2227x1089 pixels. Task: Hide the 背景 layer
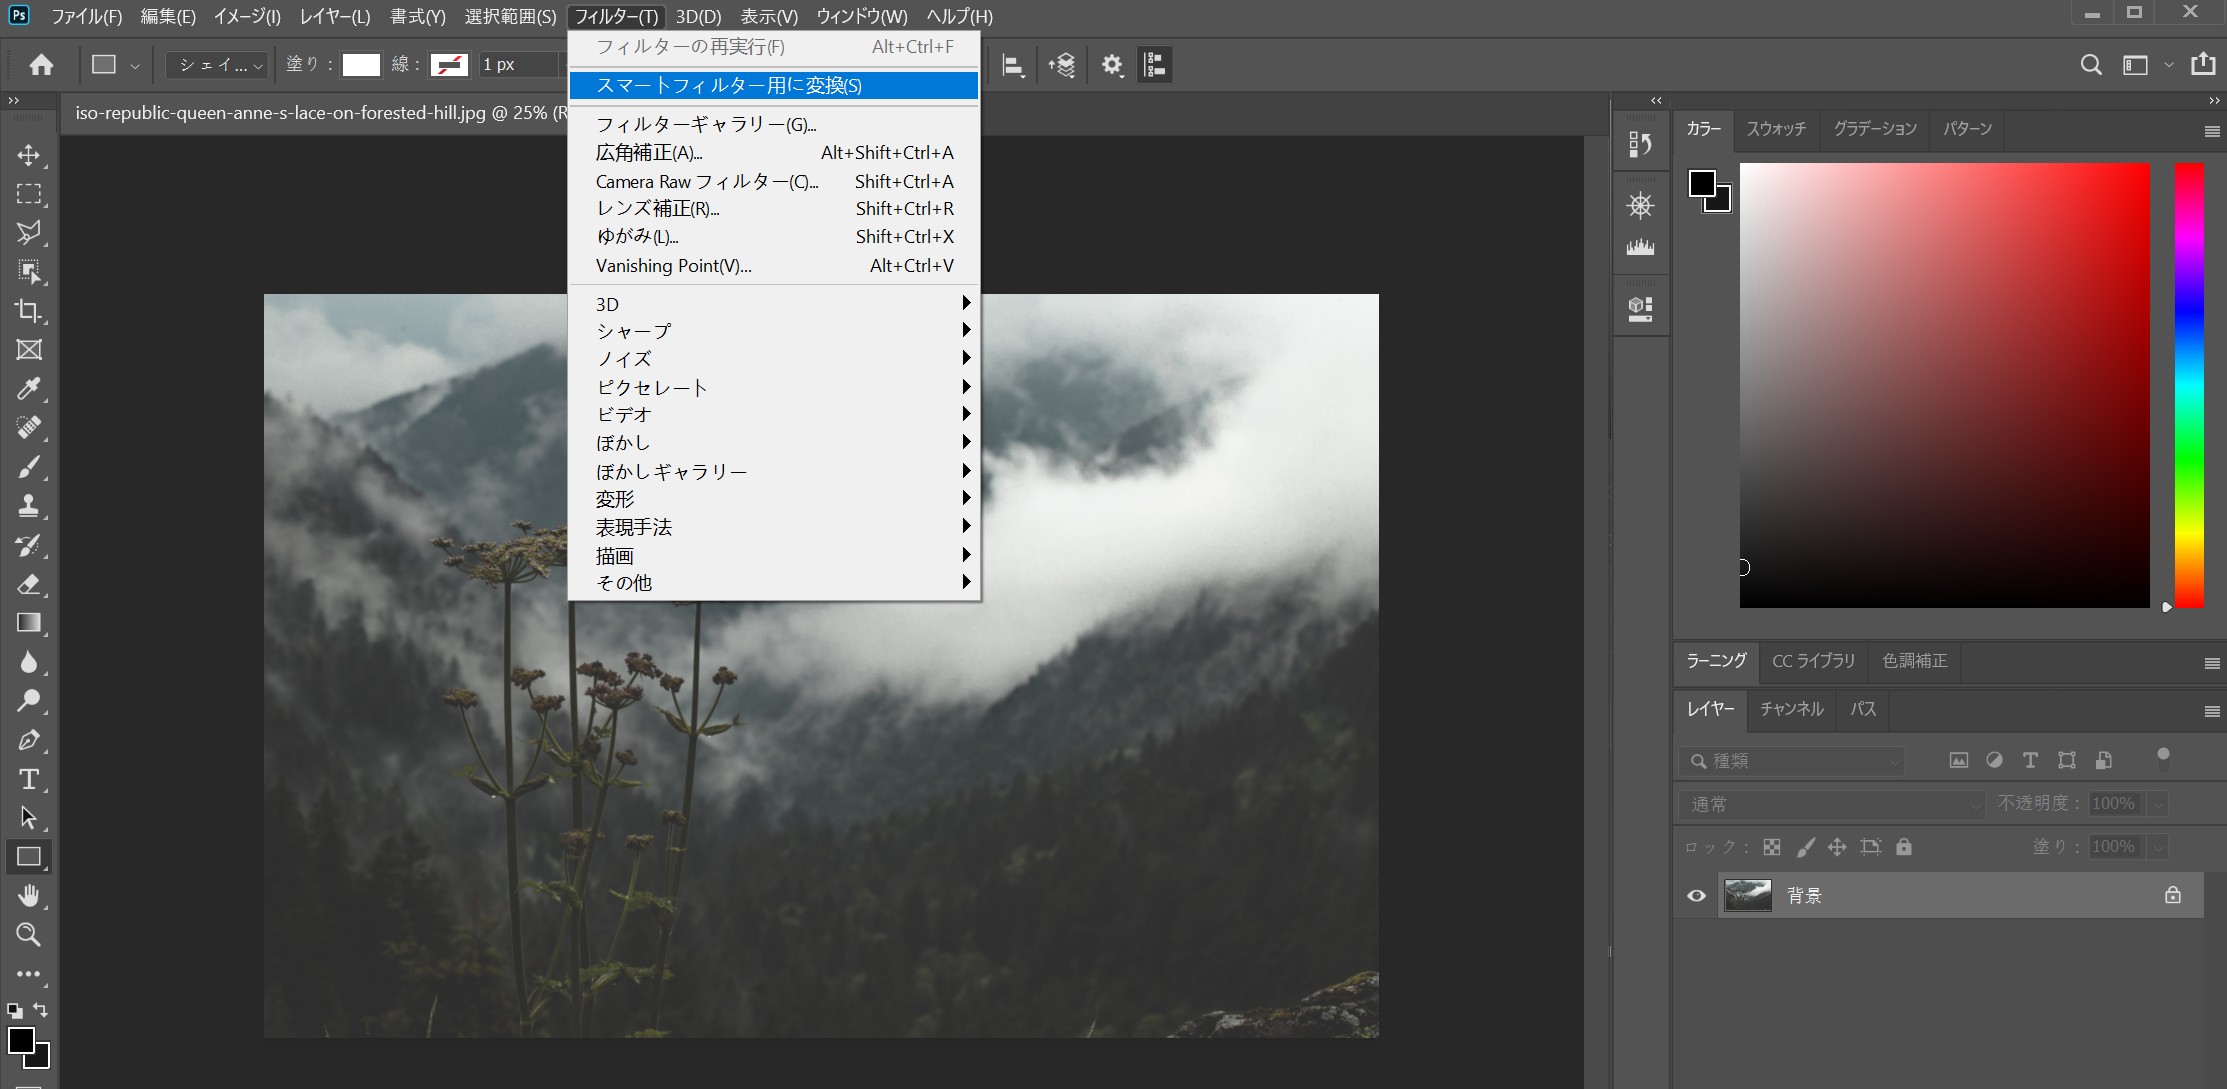click(x=1695, y=895)
